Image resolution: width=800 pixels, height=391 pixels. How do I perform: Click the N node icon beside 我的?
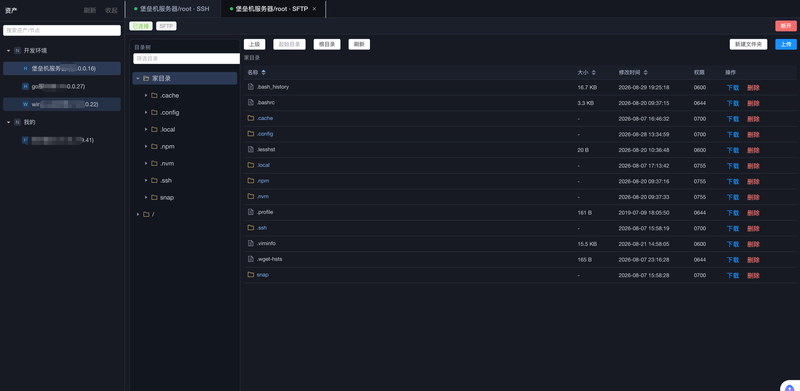[x=17, y=122]
